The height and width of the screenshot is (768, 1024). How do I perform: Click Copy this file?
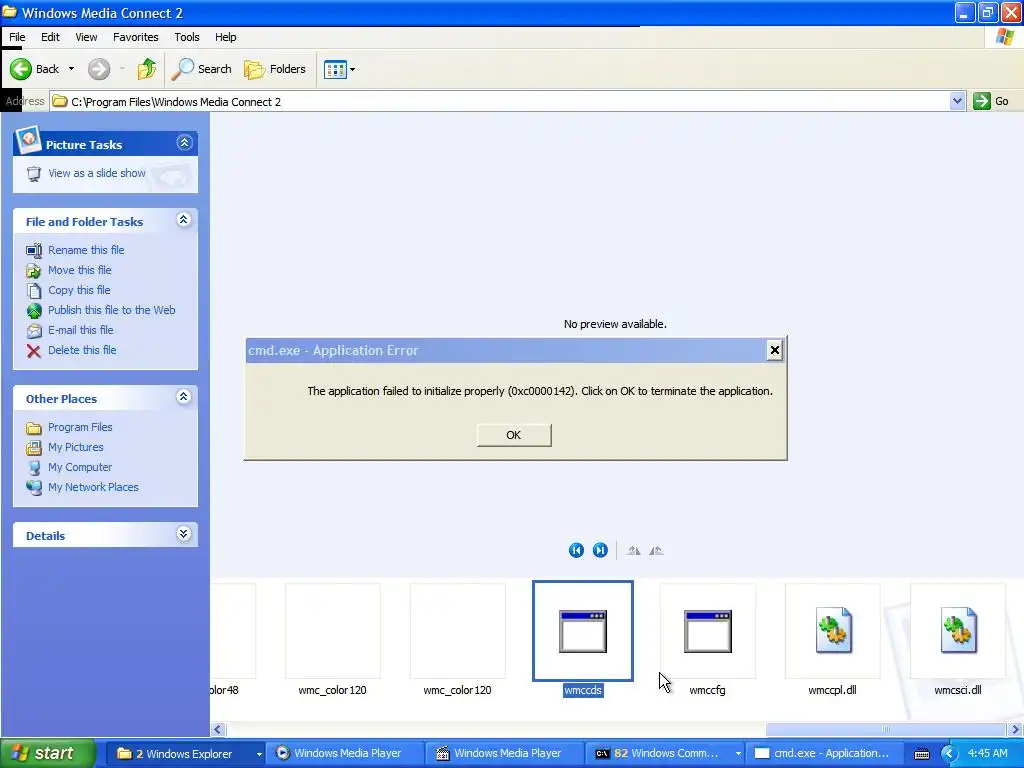[79, 290]
